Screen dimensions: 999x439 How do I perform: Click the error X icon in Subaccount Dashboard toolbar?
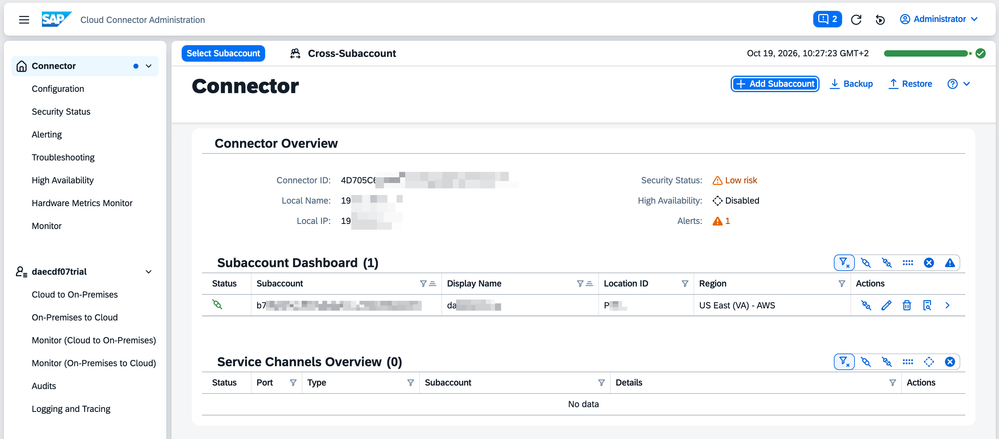pyautogui.click(x=929, y=262)
